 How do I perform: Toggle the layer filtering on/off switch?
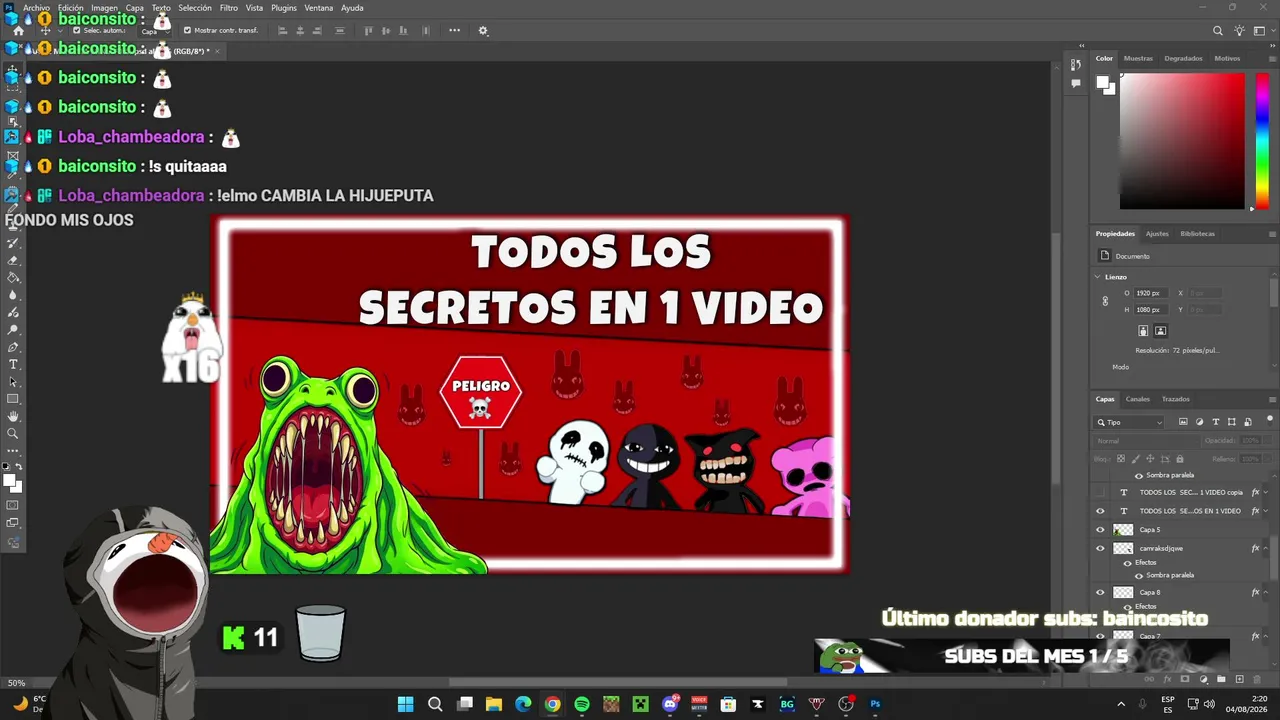click(x=1270, y=419)
